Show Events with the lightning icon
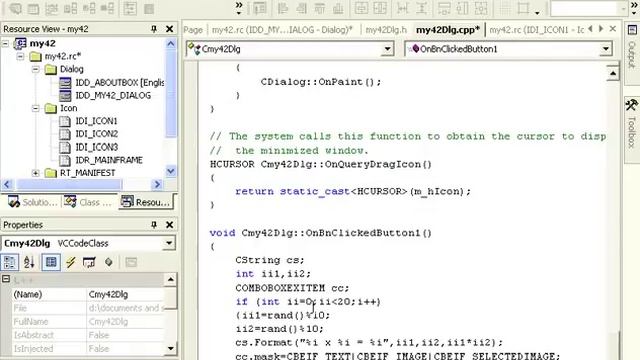 (x=71, y=262)
